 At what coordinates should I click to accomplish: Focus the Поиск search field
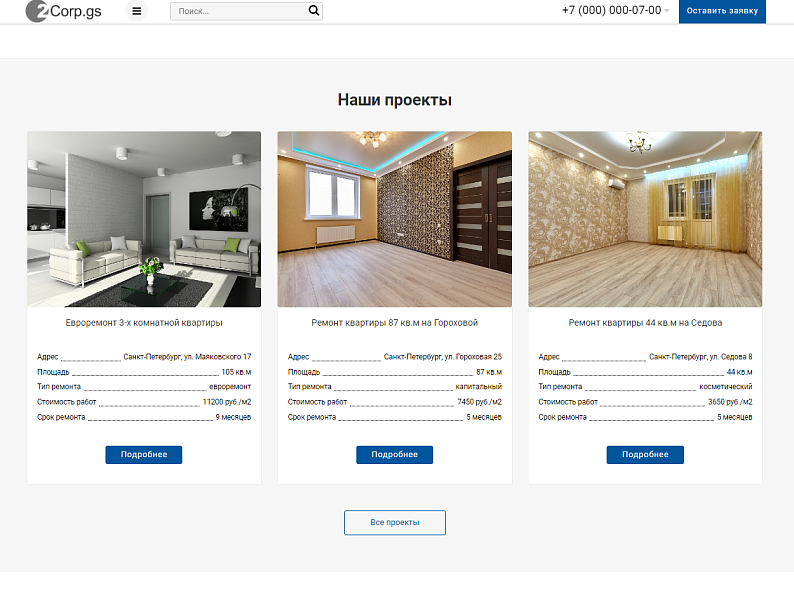pyautogui.click(x=238, y=11)
